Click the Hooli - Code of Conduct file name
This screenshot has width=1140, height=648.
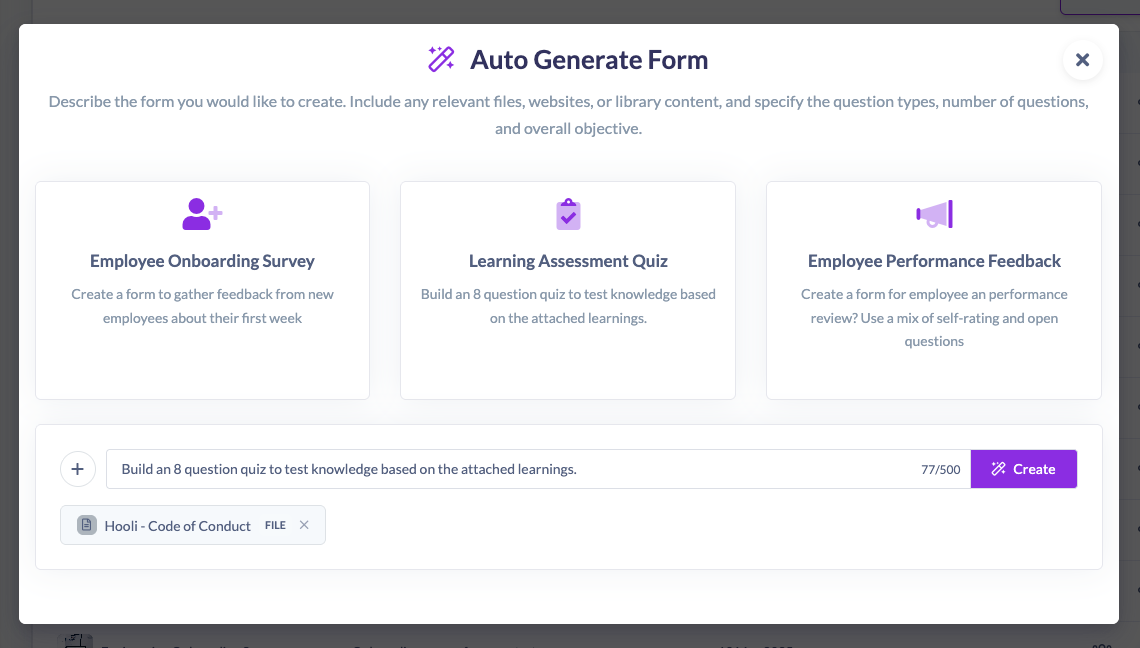point(177,525)
